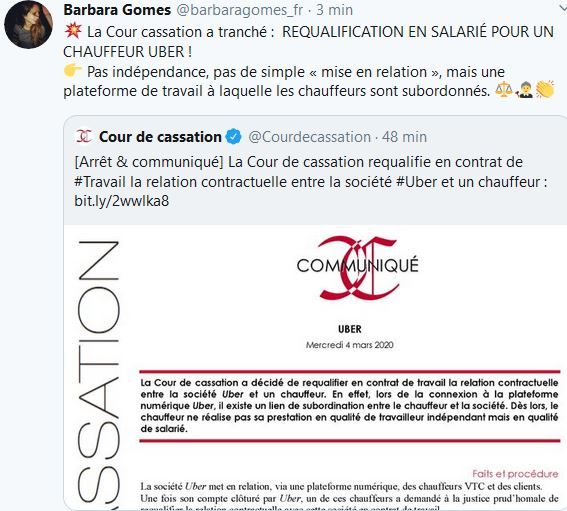Click the blue verified badge beside Cour de cassation
This screenshot has height=511, width=567.
[233, 137]
